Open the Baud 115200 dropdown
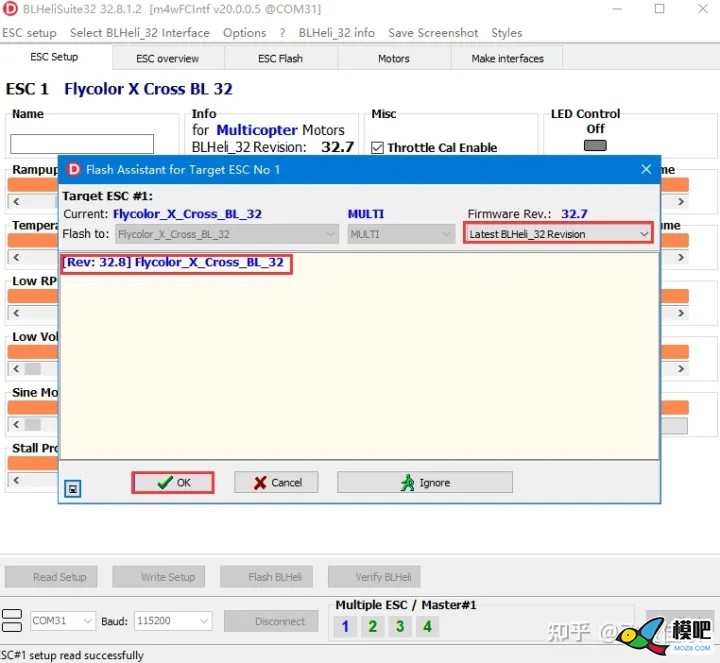The height and width of the screenshot is (663, 720). tap(173, 621)
